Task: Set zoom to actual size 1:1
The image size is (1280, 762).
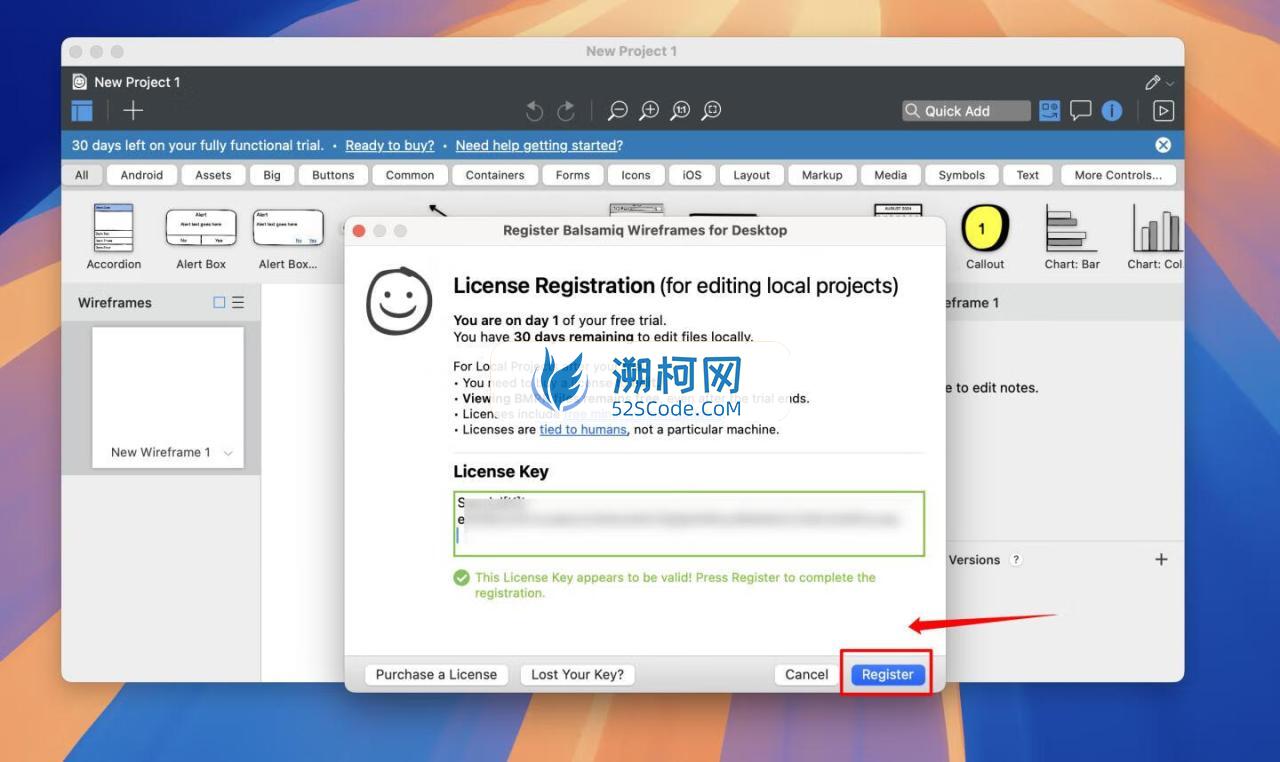Action: pyautogui.click(x=681, y=111)
